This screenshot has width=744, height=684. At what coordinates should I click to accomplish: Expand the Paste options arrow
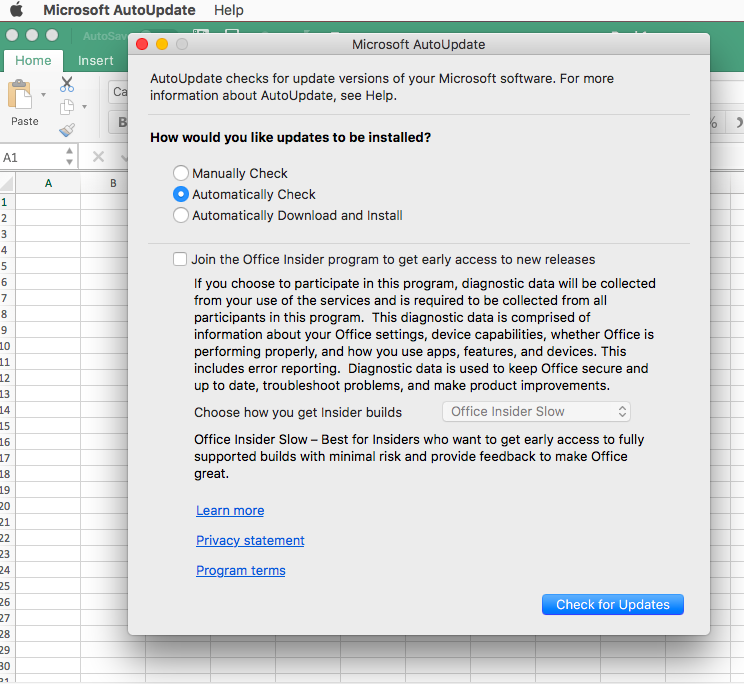point(44,96)
